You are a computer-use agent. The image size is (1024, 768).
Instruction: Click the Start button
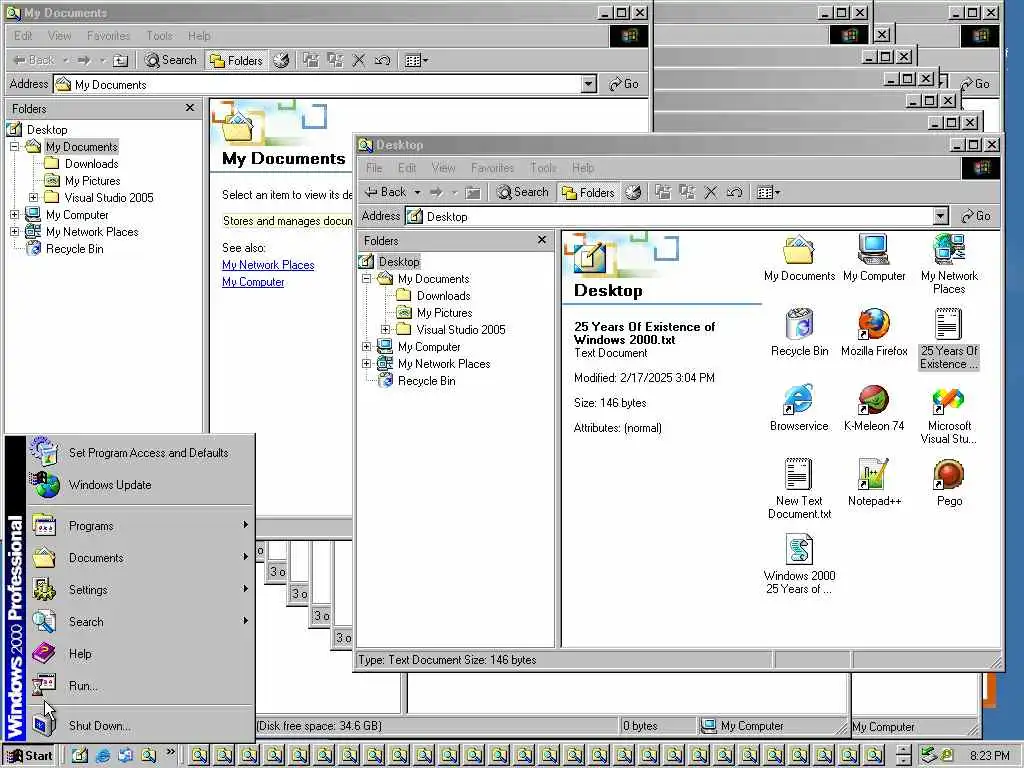coord(29,756)
